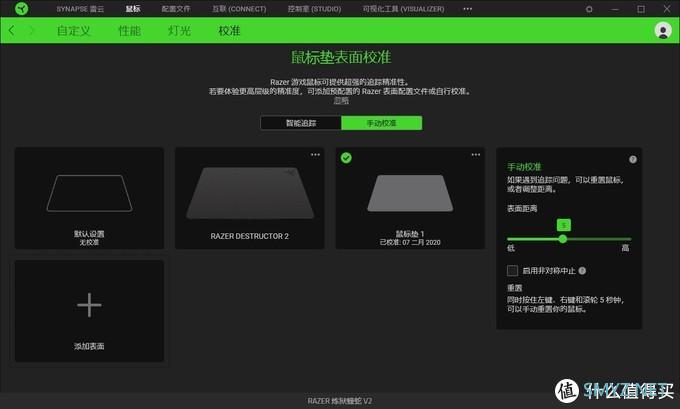Select 手动校准 mode
Viewport: 680px width, 409px height.
click(x=382, y=123)
